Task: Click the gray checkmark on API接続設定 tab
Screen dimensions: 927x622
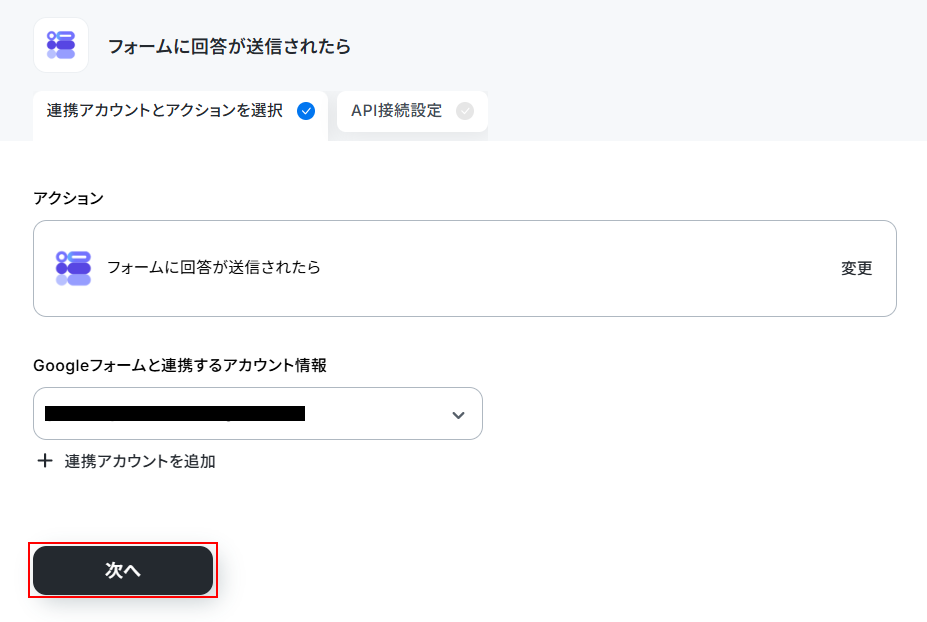Action: pyautogui.click(x=465, y=111)
